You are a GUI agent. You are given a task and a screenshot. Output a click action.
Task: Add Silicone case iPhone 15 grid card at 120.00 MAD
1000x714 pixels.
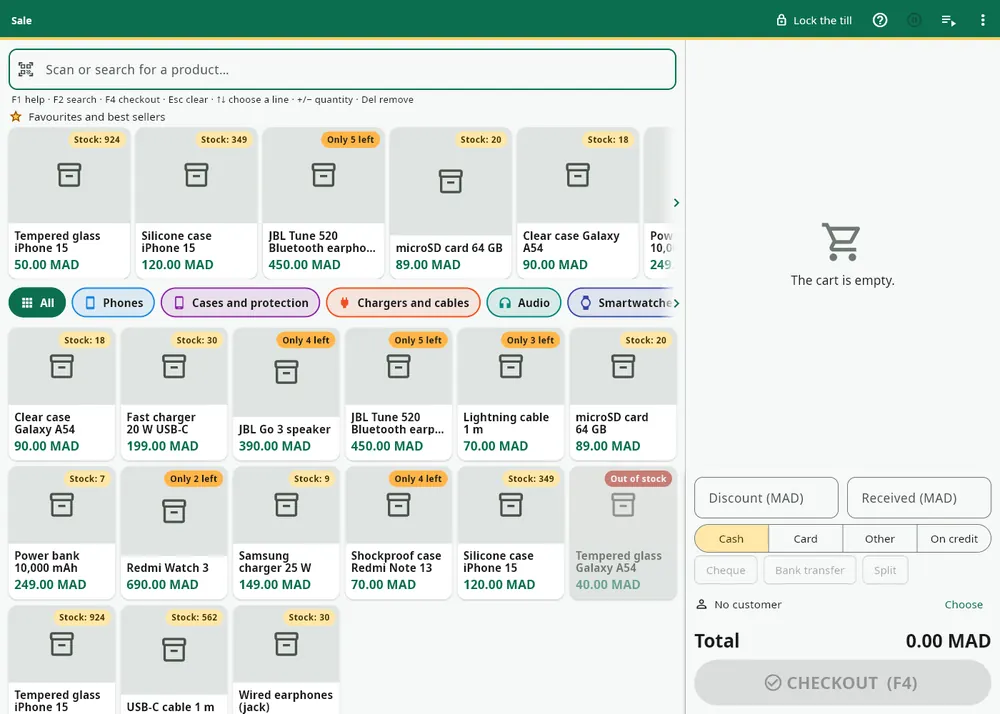tap(511, 533)
